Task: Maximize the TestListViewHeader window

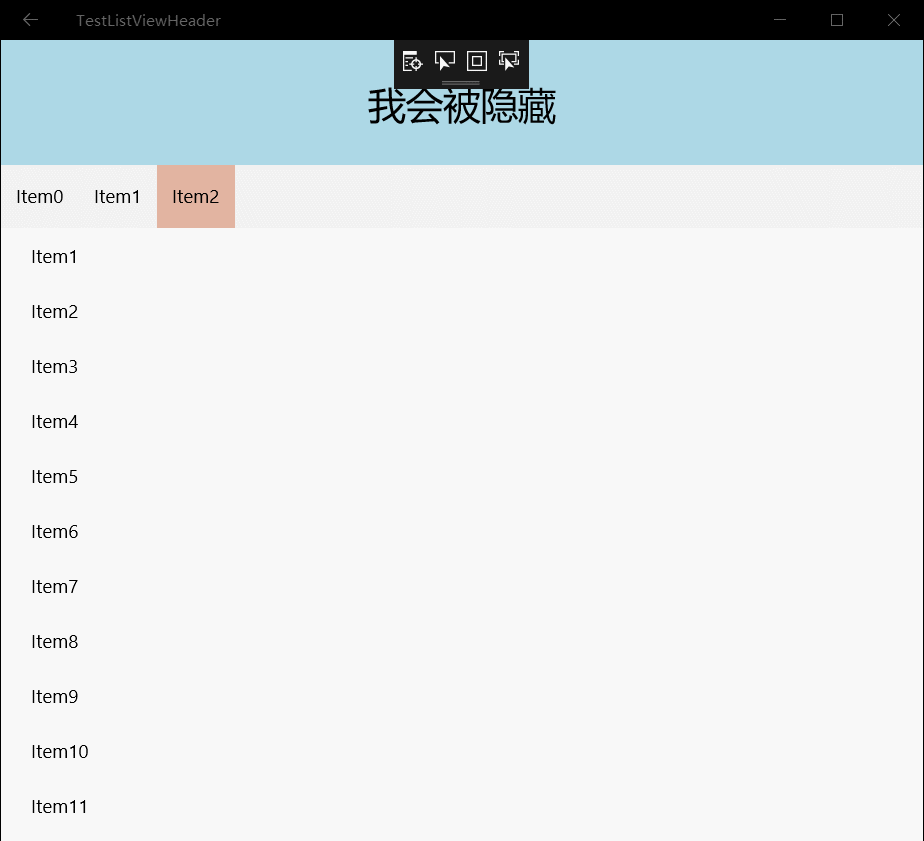Action: click(837, 20)
